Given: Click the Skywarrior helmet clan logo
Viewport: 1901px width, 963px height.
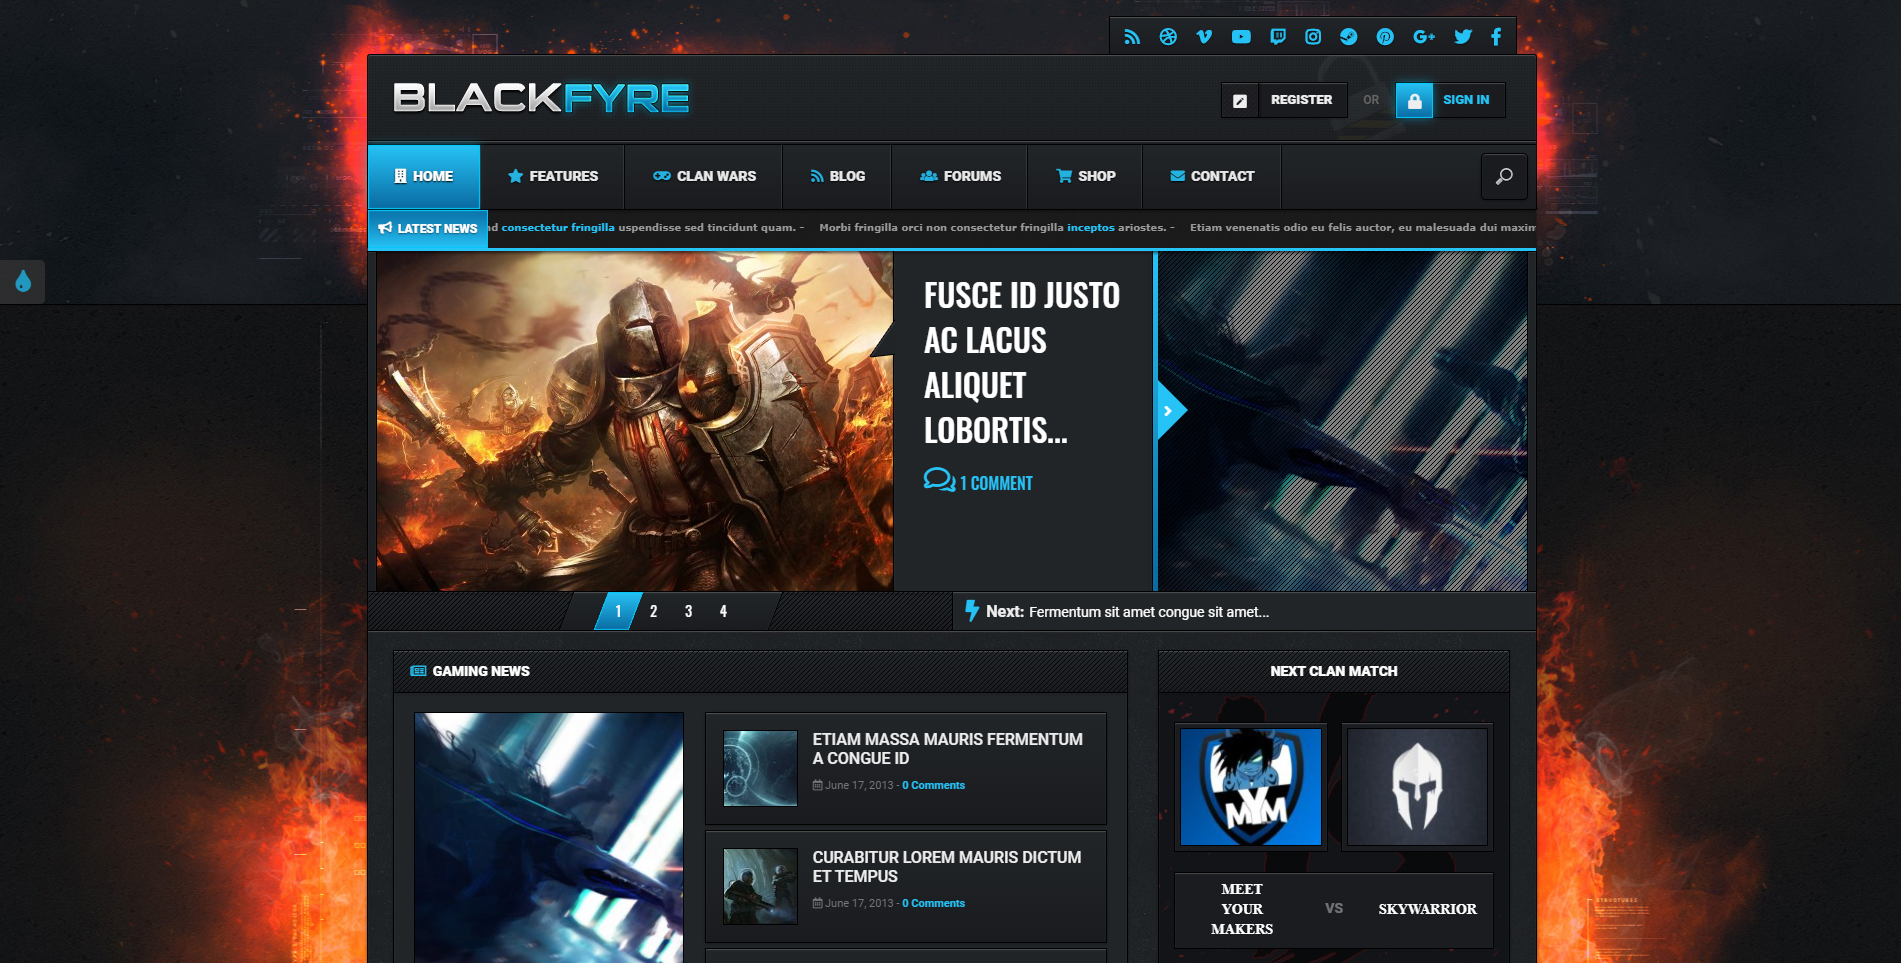Looking at the screenshot, I should coord(1417,787).
